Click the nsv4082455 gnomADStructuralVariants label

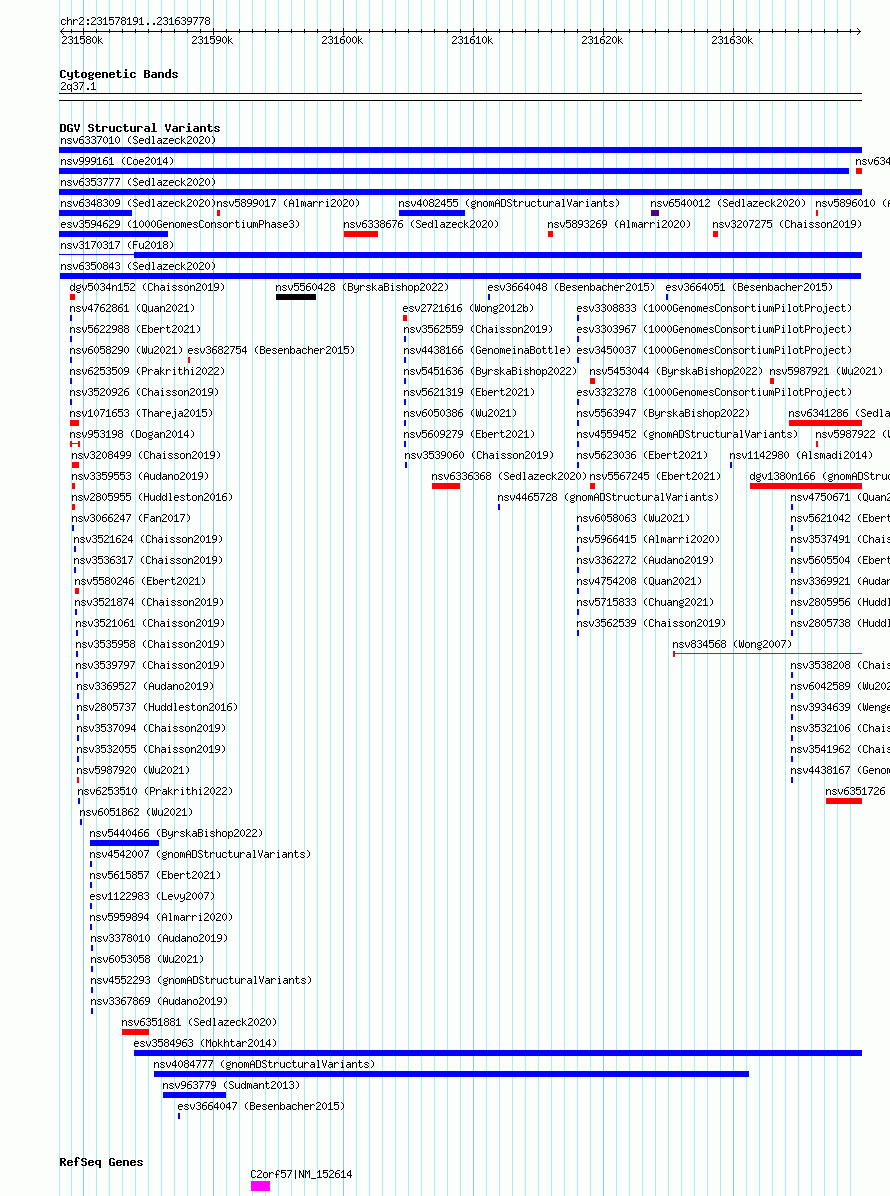tap(509, 204)
